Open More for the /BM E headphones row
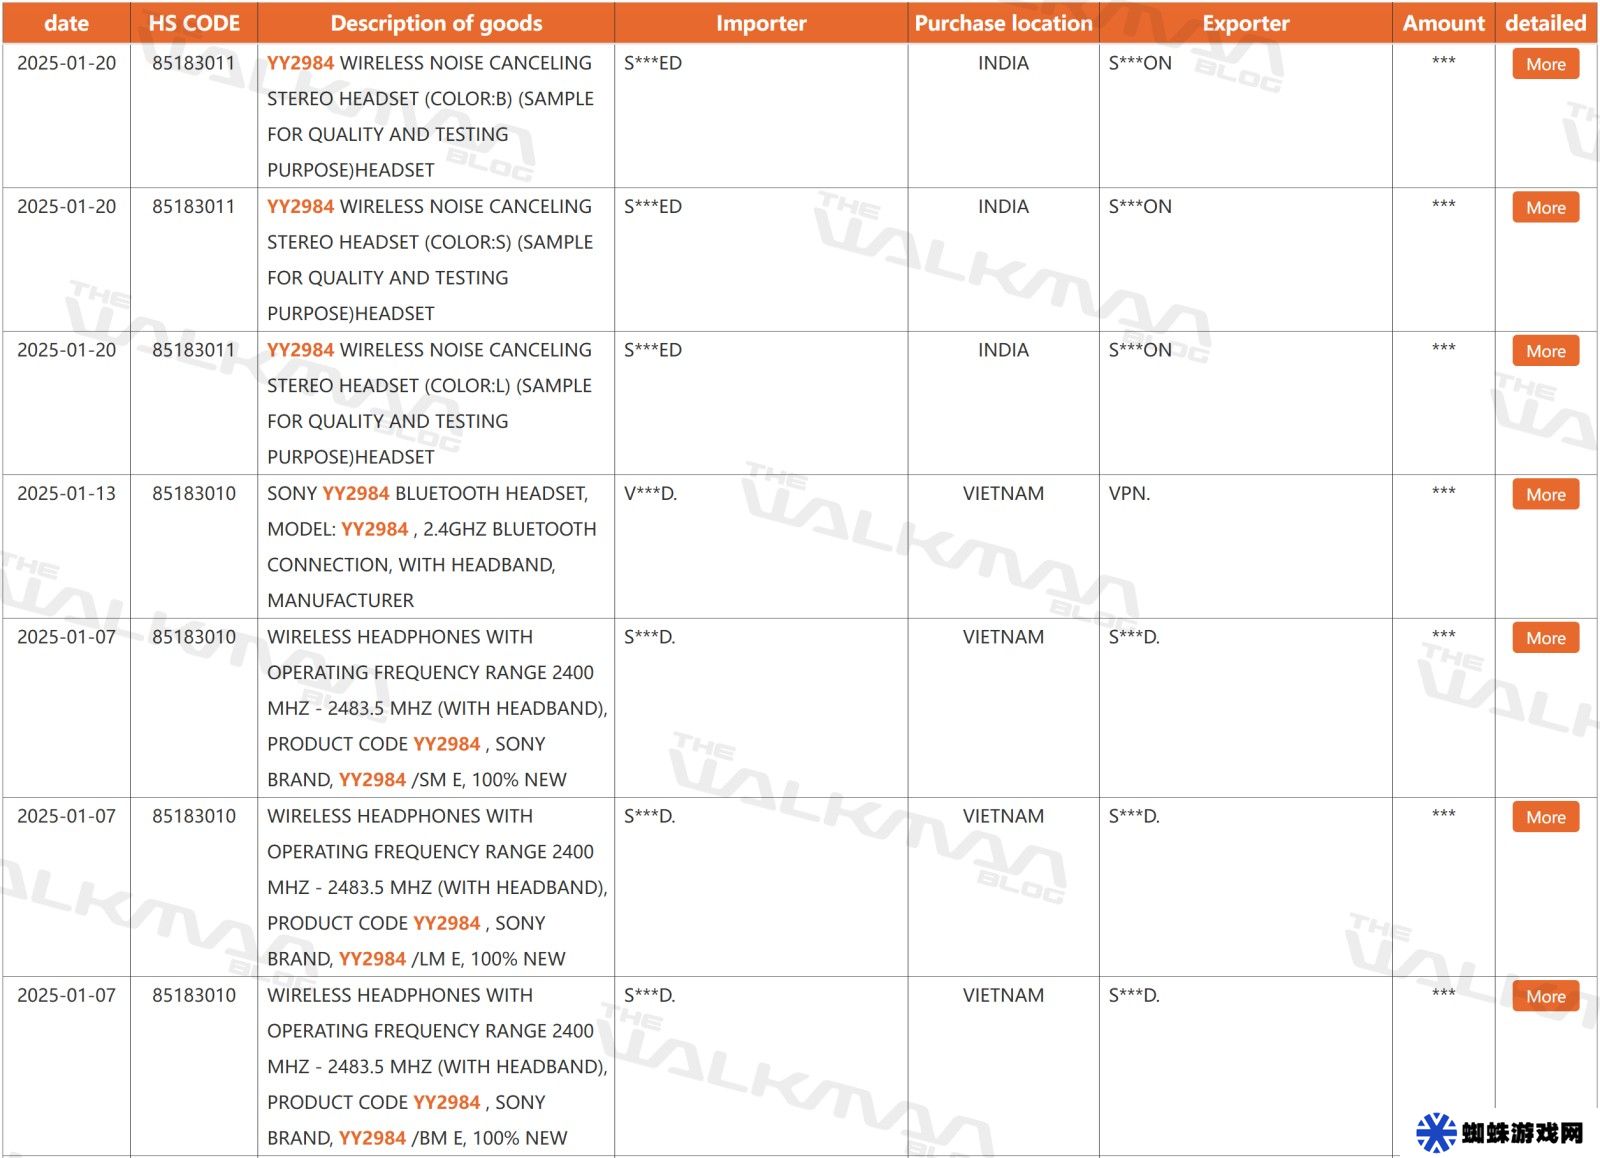This screenshot has height=1158, width=1600. coord(1545,996)
